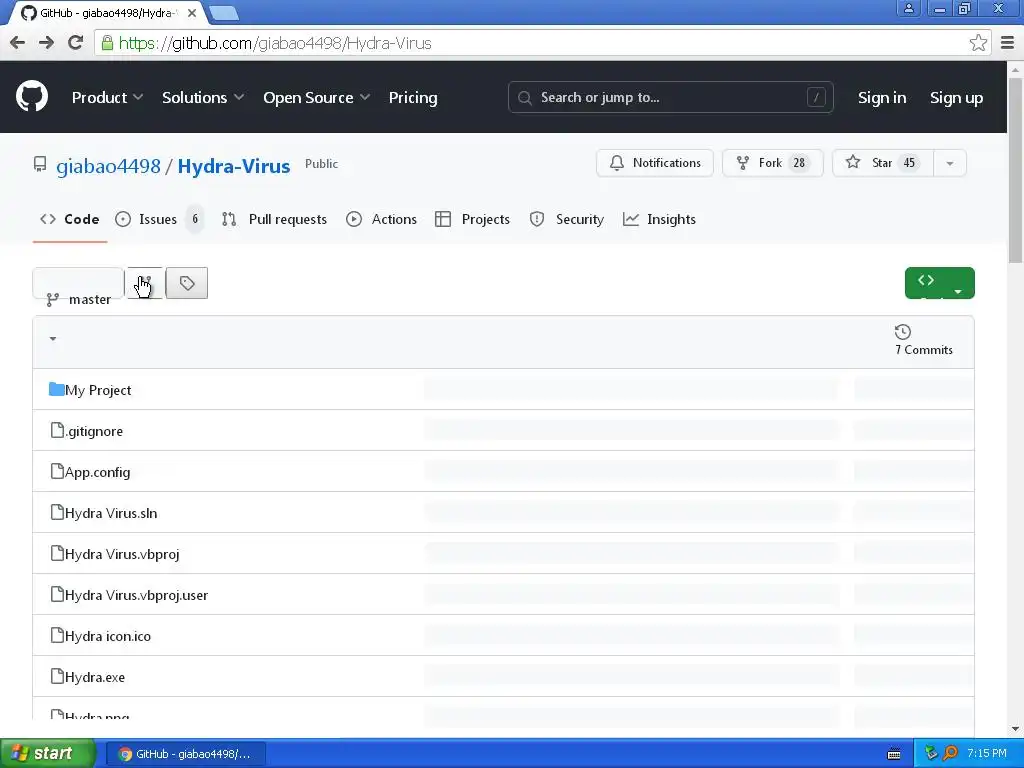The height and width of the screenshot is (768, 1024).
Task: Open the branches icon button next to master
Action: click(x=144, y=283)
